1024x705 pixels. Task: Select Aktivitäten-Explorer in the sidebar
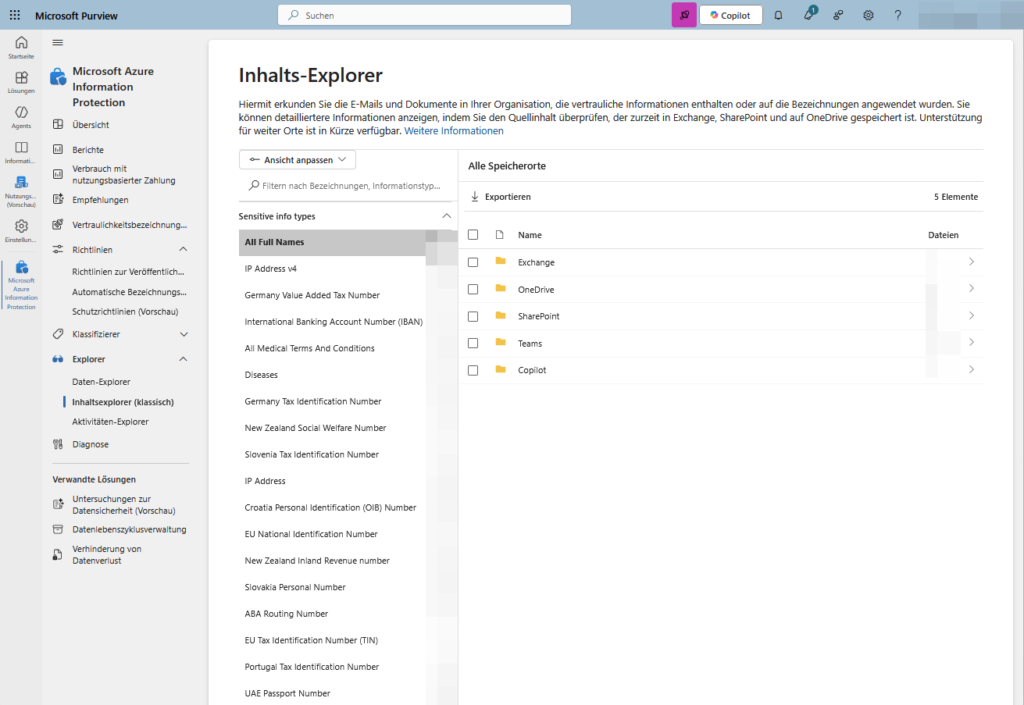coord(110,421)
